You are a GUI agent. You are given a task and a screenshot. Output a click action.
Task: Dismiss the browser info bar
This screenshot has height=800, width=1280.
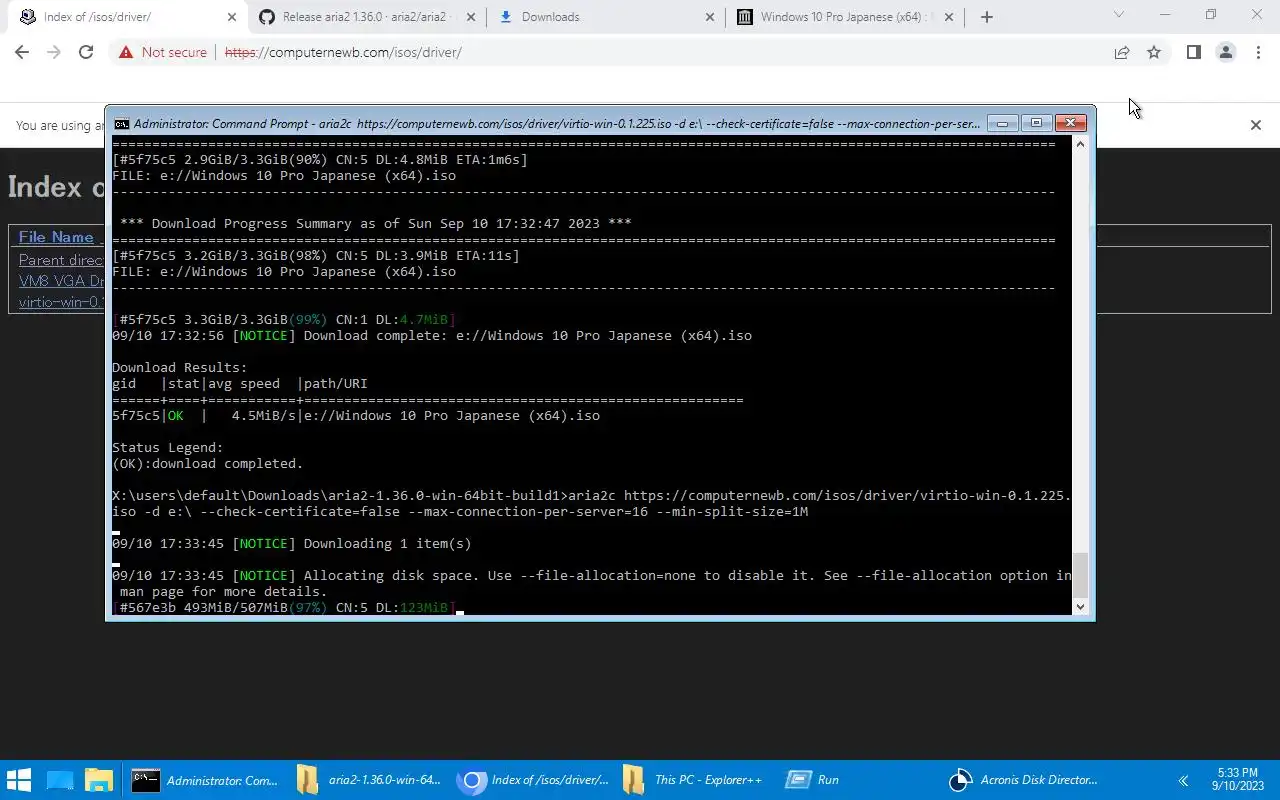[x=1256, y=125]
